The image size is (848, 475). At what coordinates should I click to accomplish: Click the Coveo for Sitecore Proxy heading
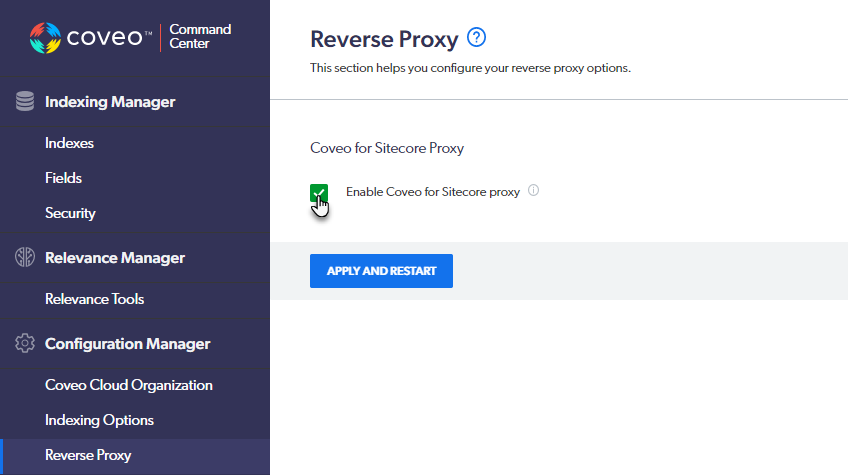[387, 148]
